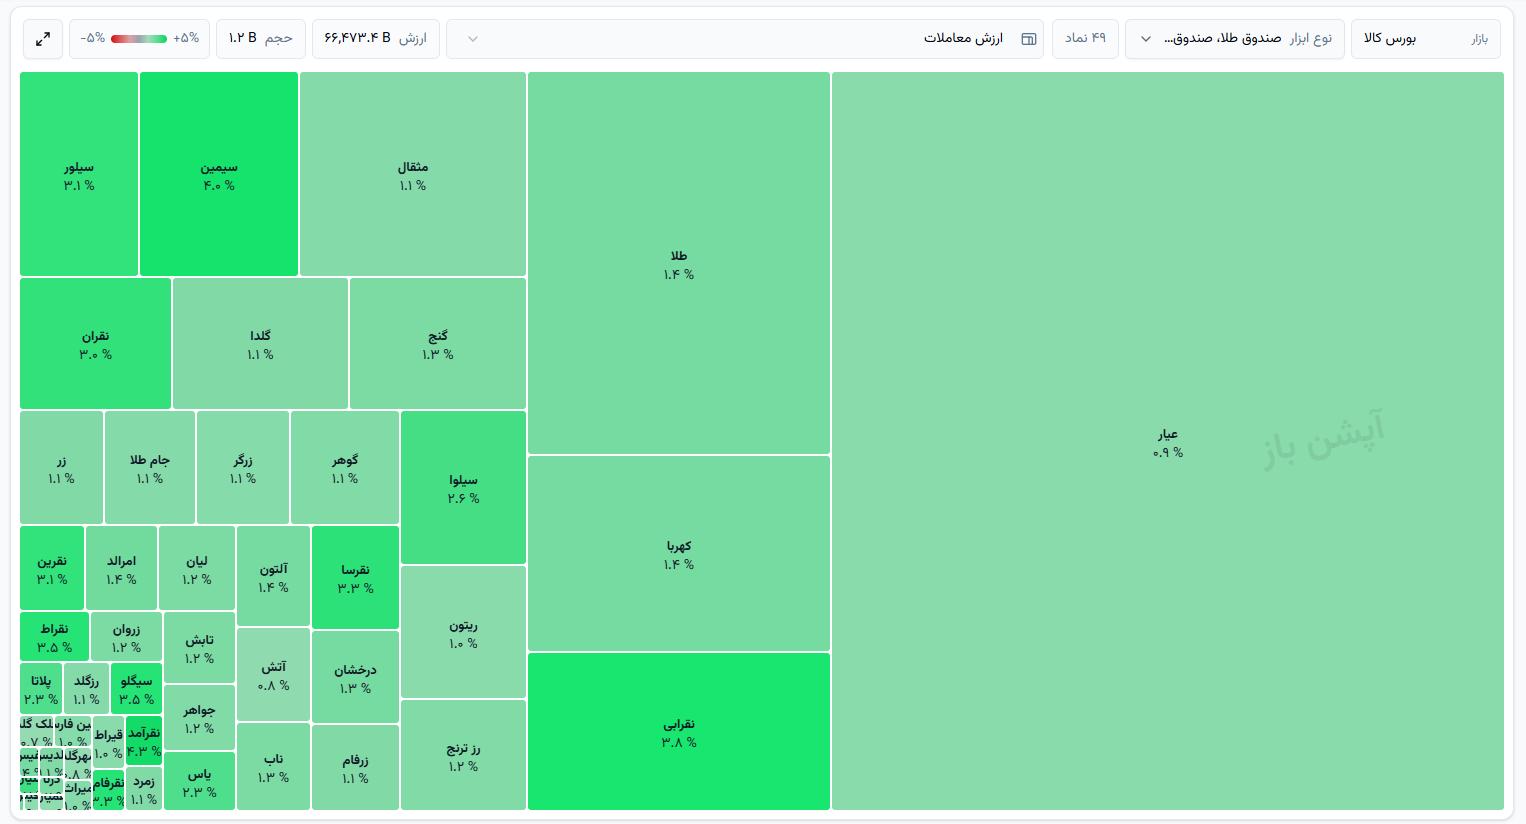The height and width of the screenshot is (824, 1526).
Task: Open the سیلوا tile
Action: pos(463,487)
